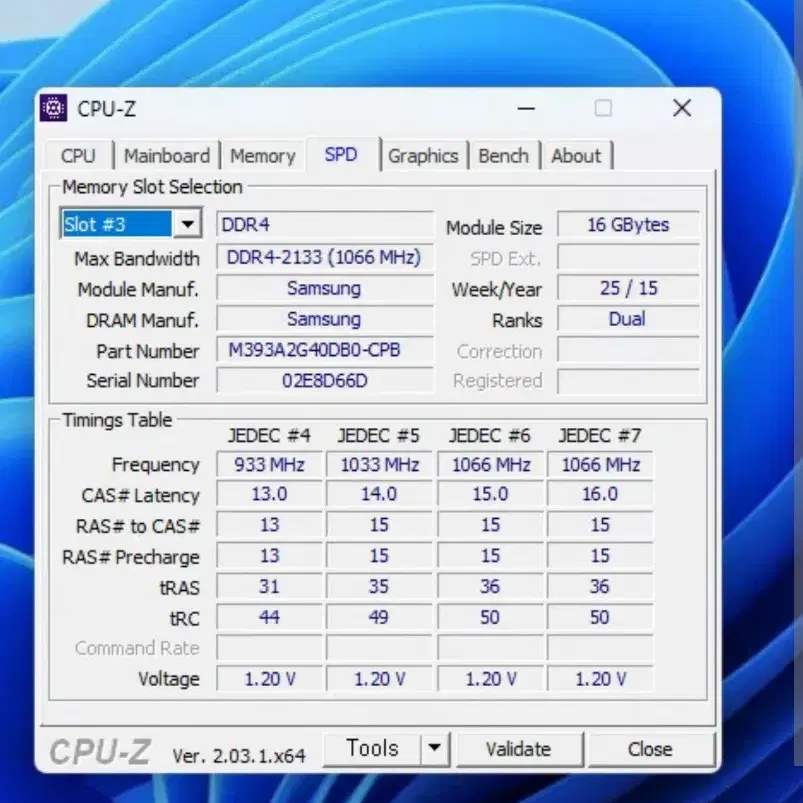Minimize the CPU-Z window

coord(525,109)
